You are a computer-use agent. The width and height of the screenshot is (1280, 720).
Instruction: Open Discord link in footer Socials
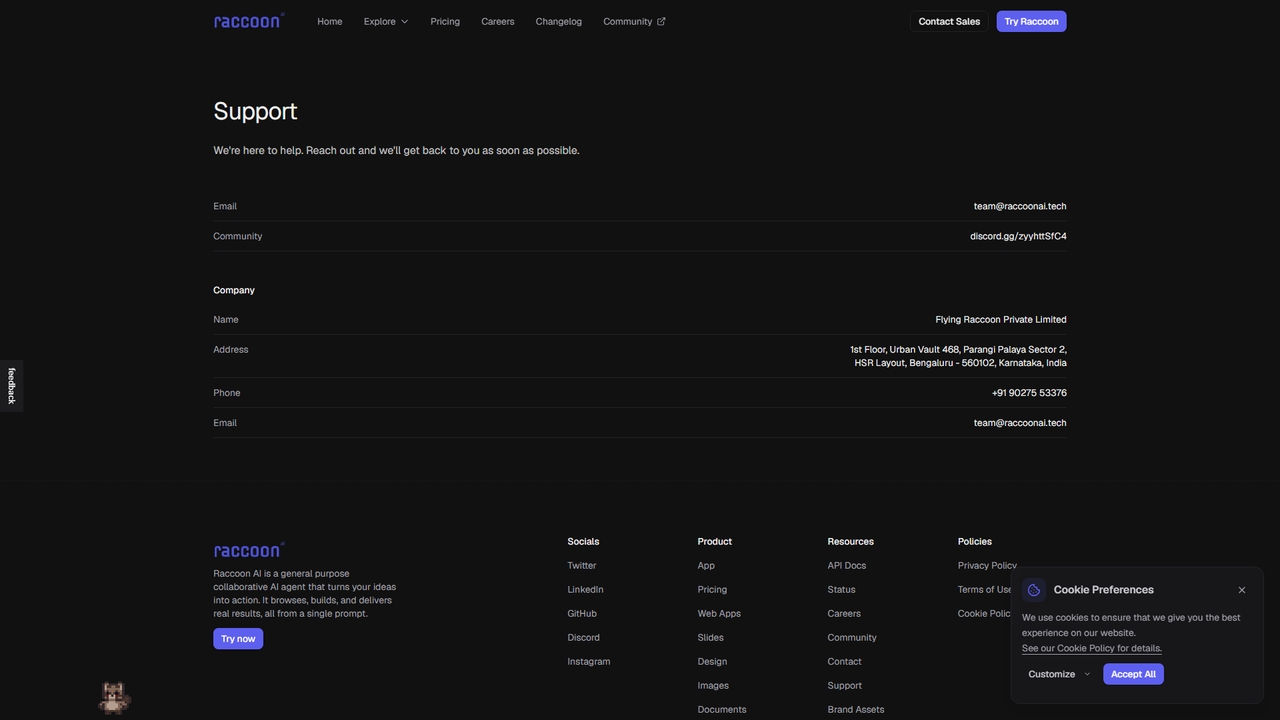point(584,637)
